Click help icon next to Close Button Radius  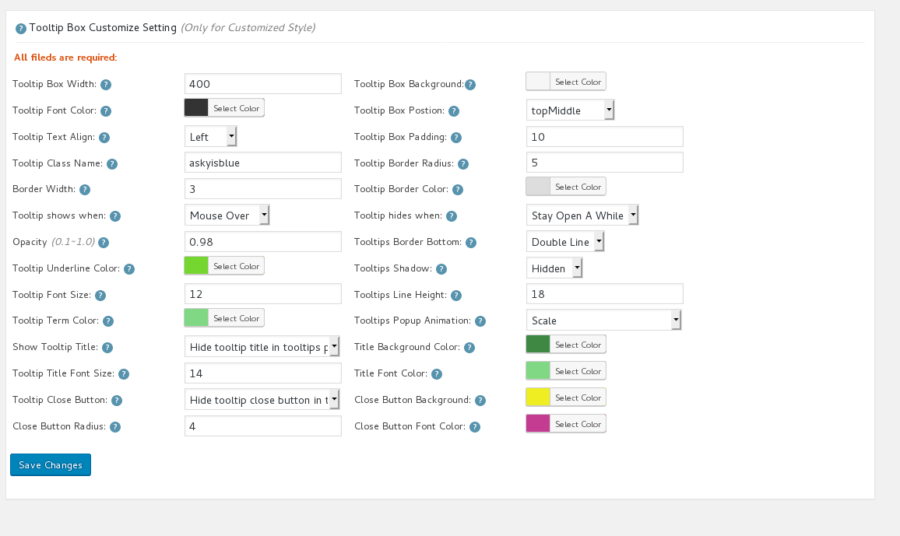pyautogui.click(x=115, y=426)
